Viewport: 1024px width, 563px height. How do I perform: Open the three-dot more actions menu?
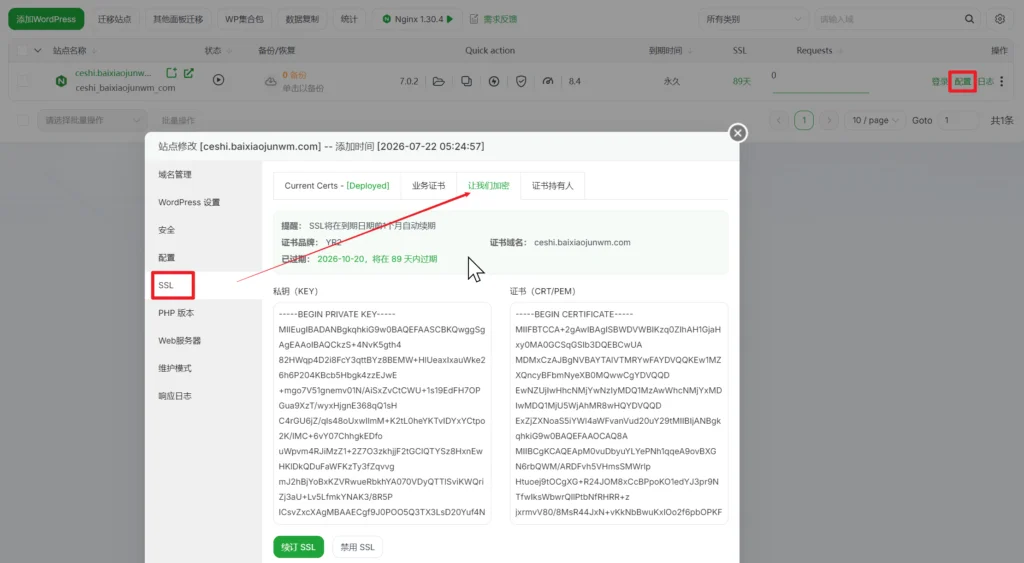[x=1002, y=81]
